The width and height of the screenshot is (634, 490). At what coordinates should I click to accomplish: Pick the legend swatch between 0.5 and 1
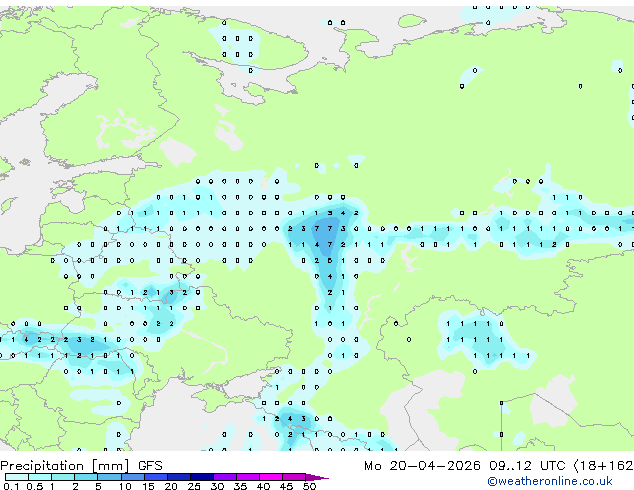(x=40, y=477)
